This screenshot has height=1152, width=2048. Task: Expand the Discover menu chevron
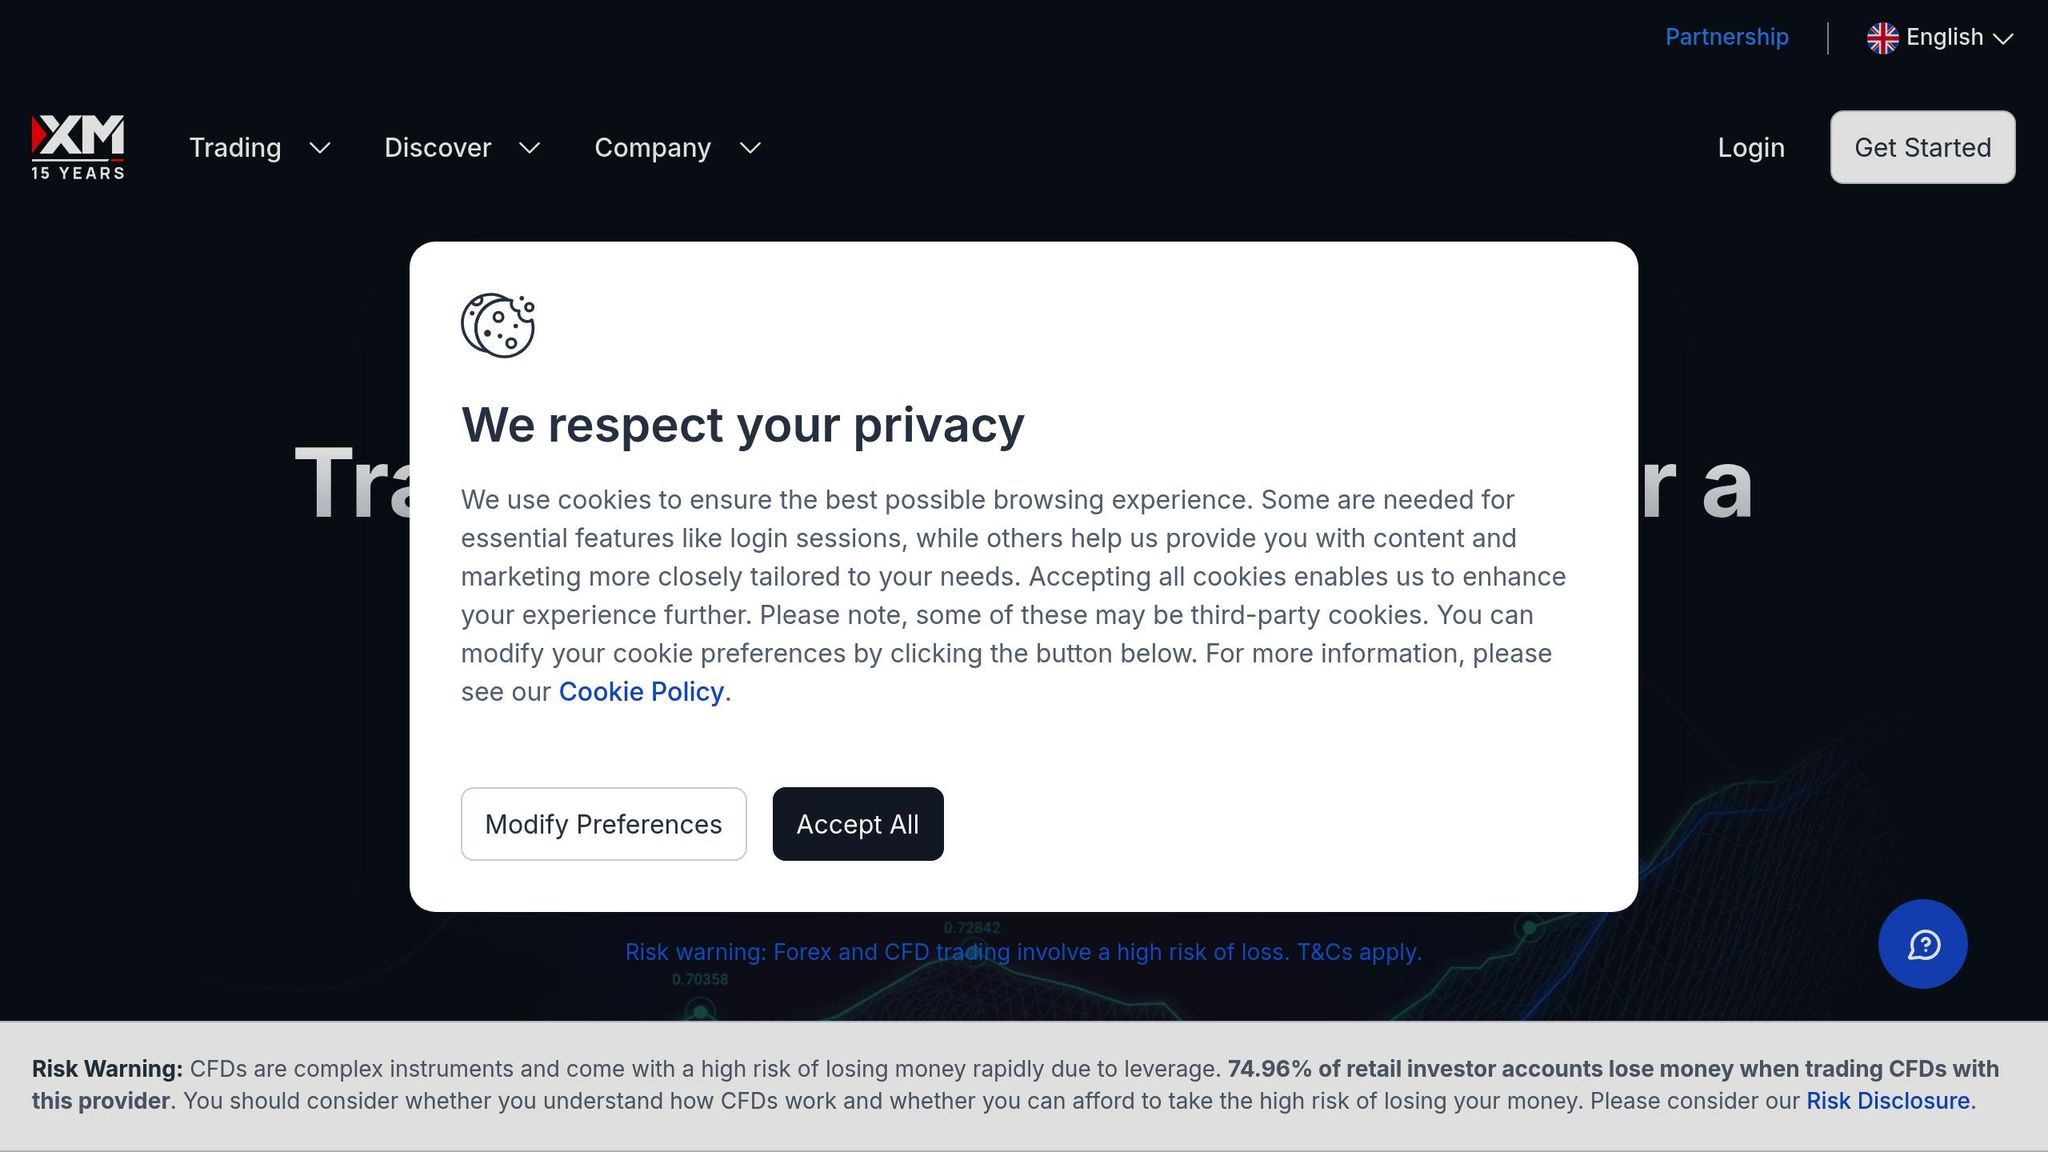point(530,148)
